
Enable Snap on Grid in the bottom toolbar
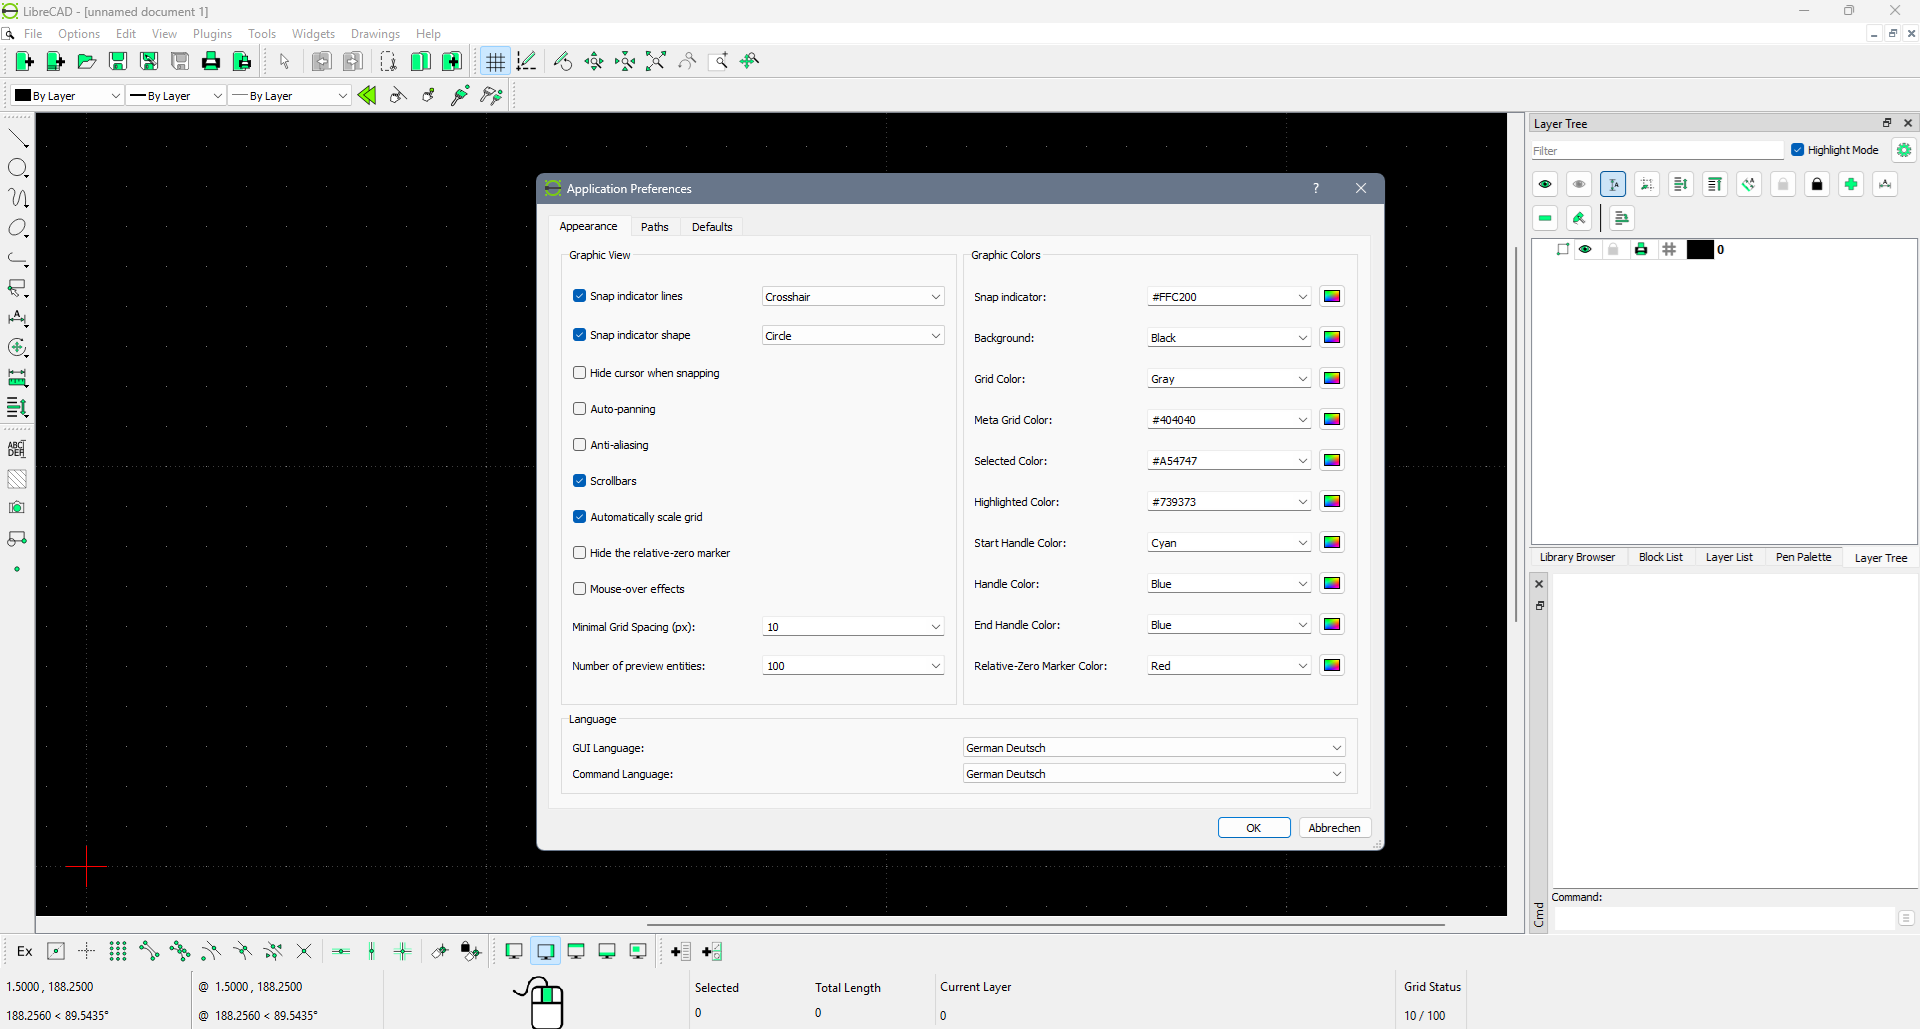[118, 952]
